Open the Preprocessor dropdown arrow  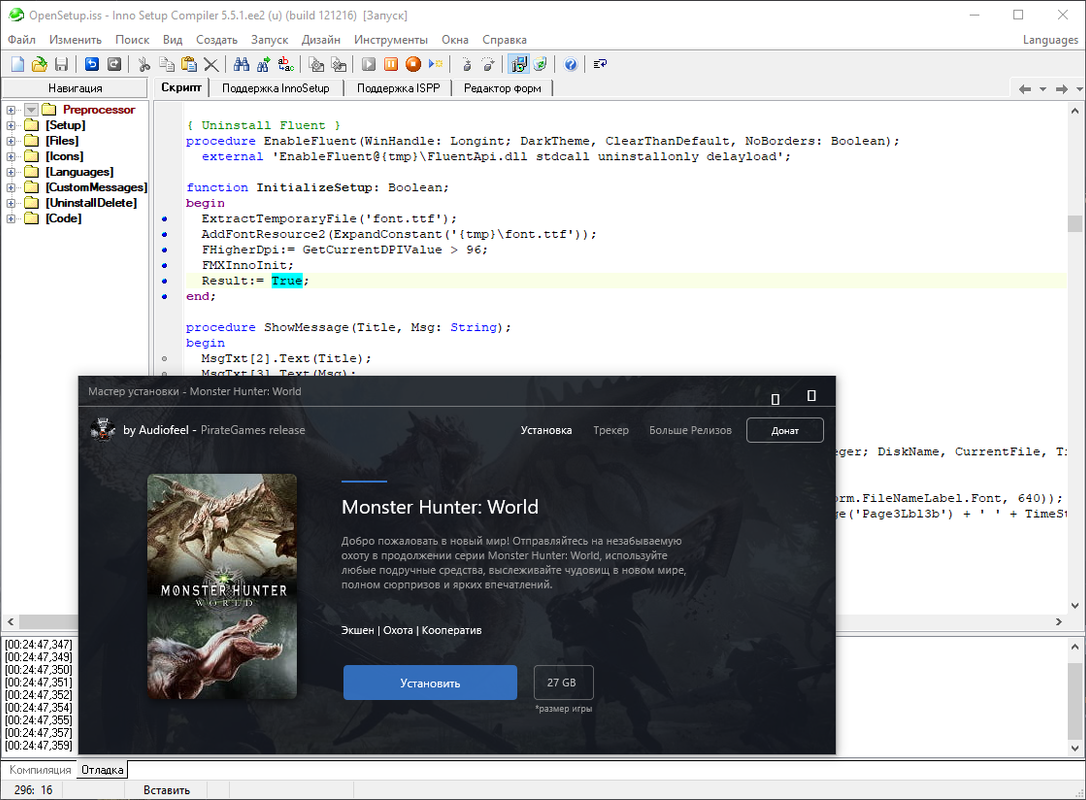click(x=31, y=109)
